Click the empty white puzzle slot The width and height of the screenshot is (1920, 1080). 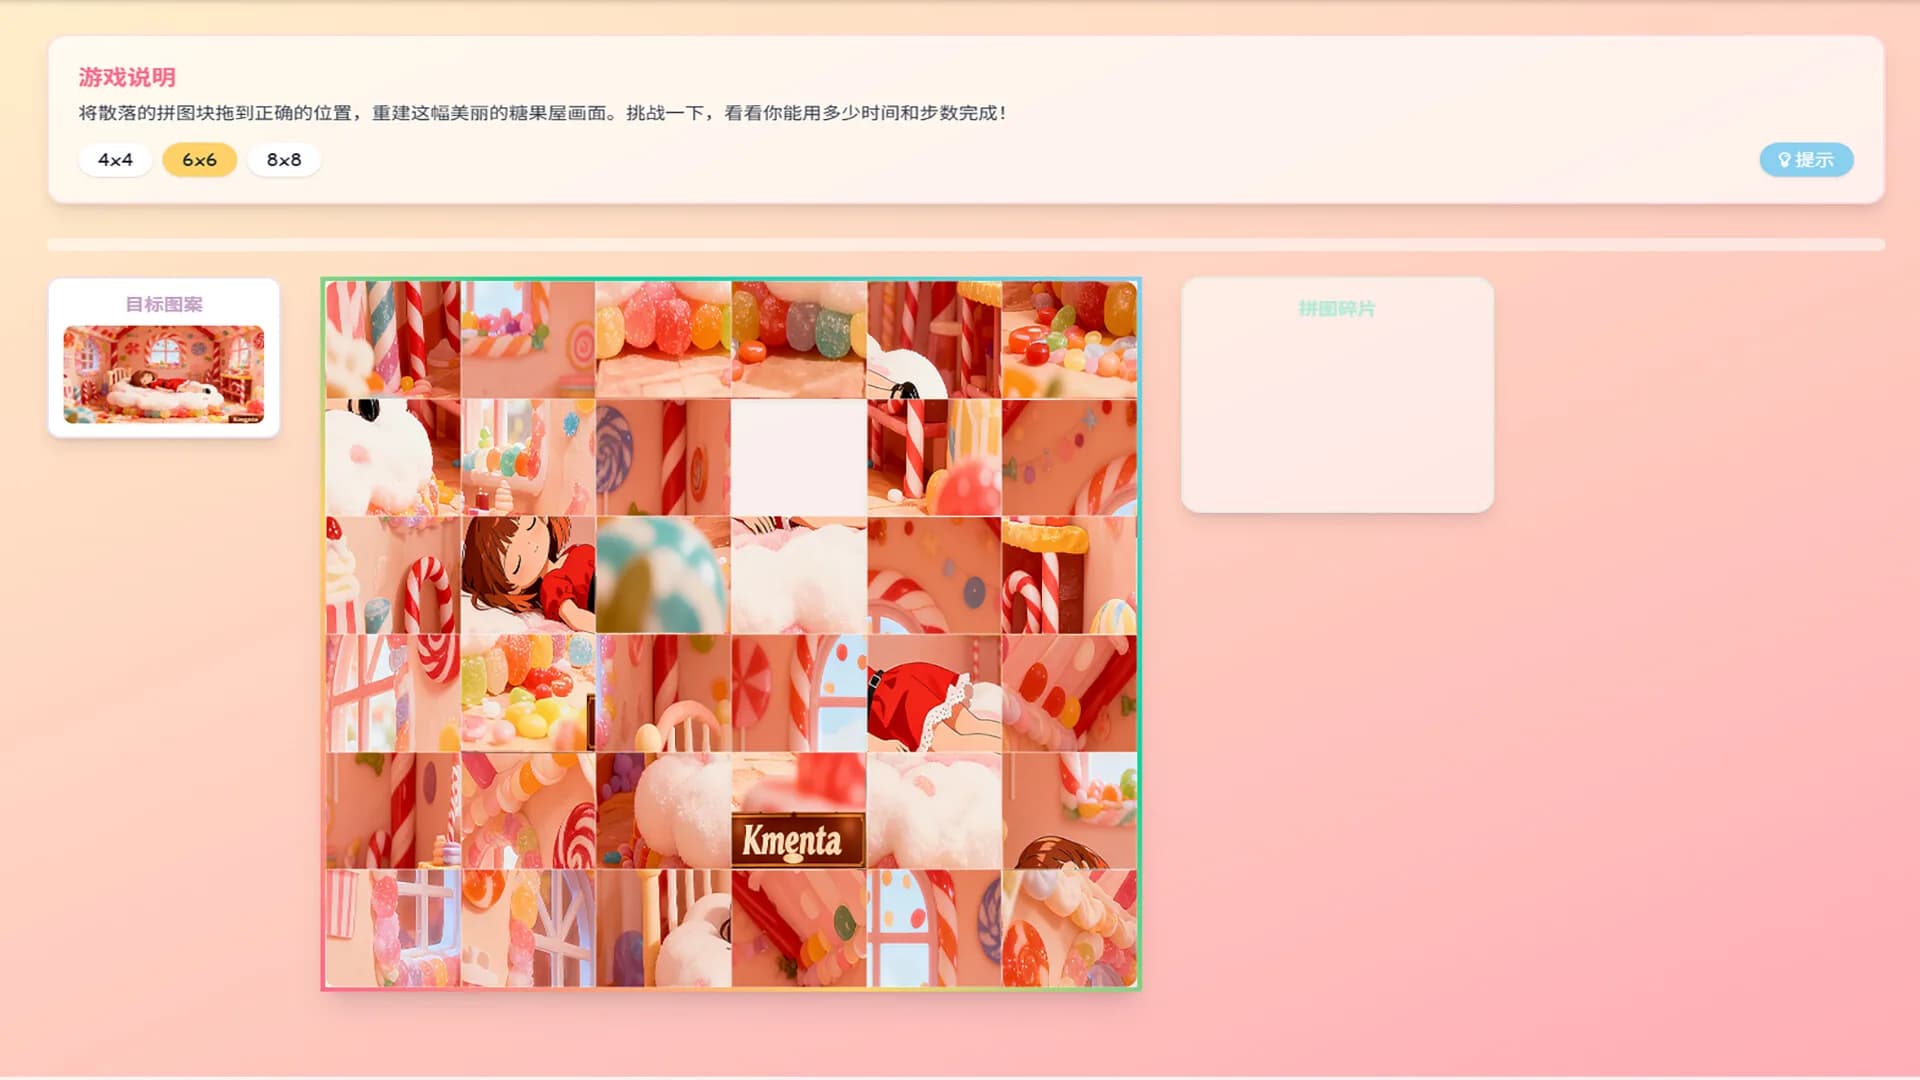click(798, 458)
